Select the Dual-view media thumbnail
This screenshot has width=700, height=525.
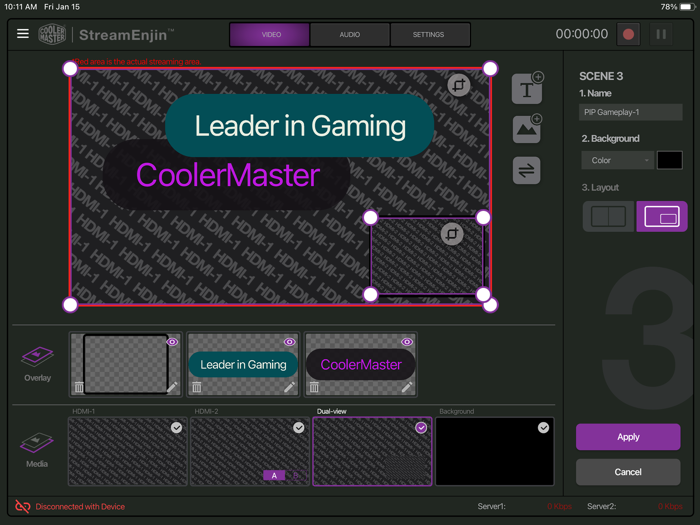click(372, 451)
